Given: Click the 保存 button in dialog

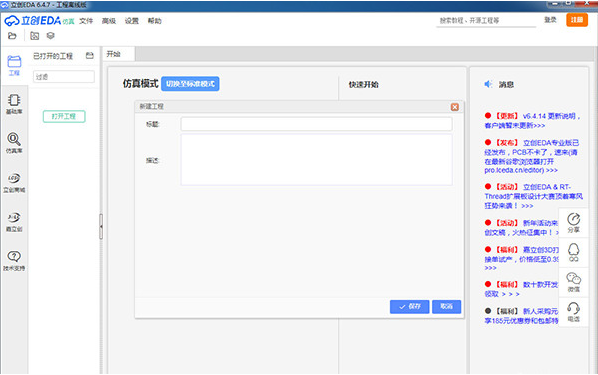Looking at the screenshot, I should (x=410, y=307).
